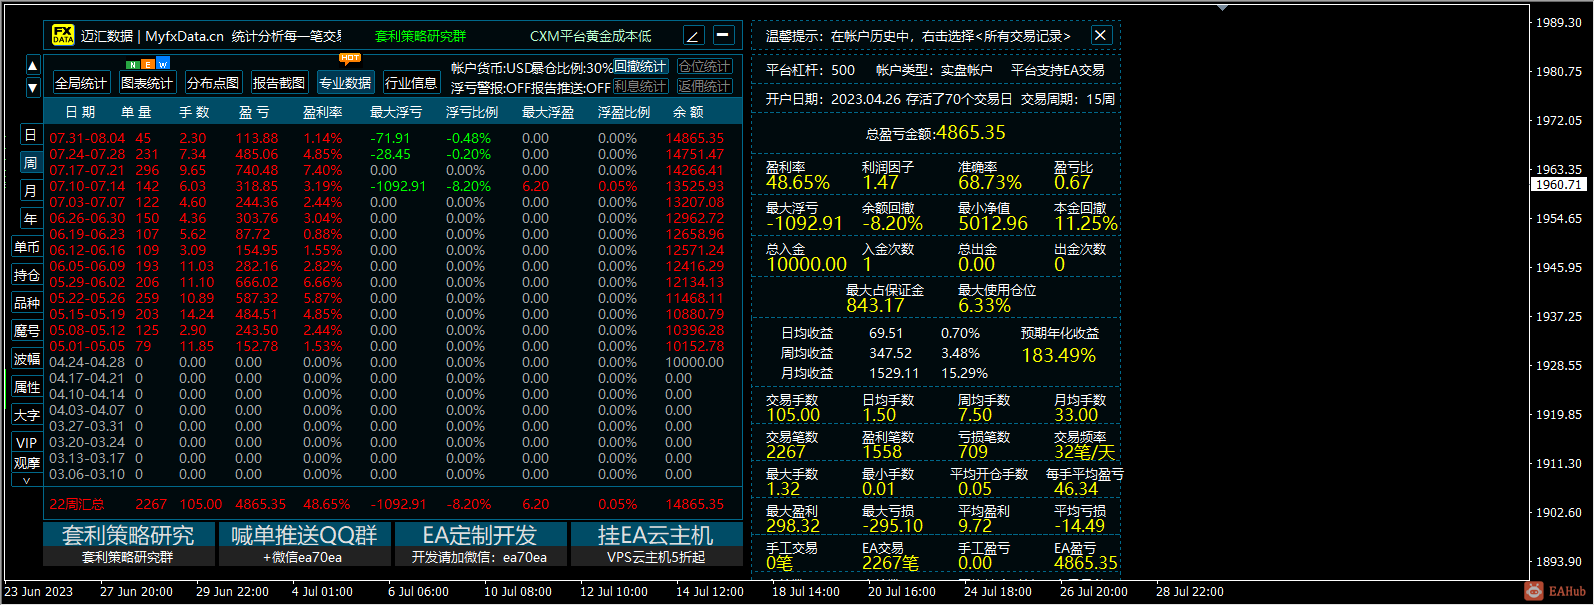
Task: Click the 日期 column header
Action: click(x=80, y=112)
